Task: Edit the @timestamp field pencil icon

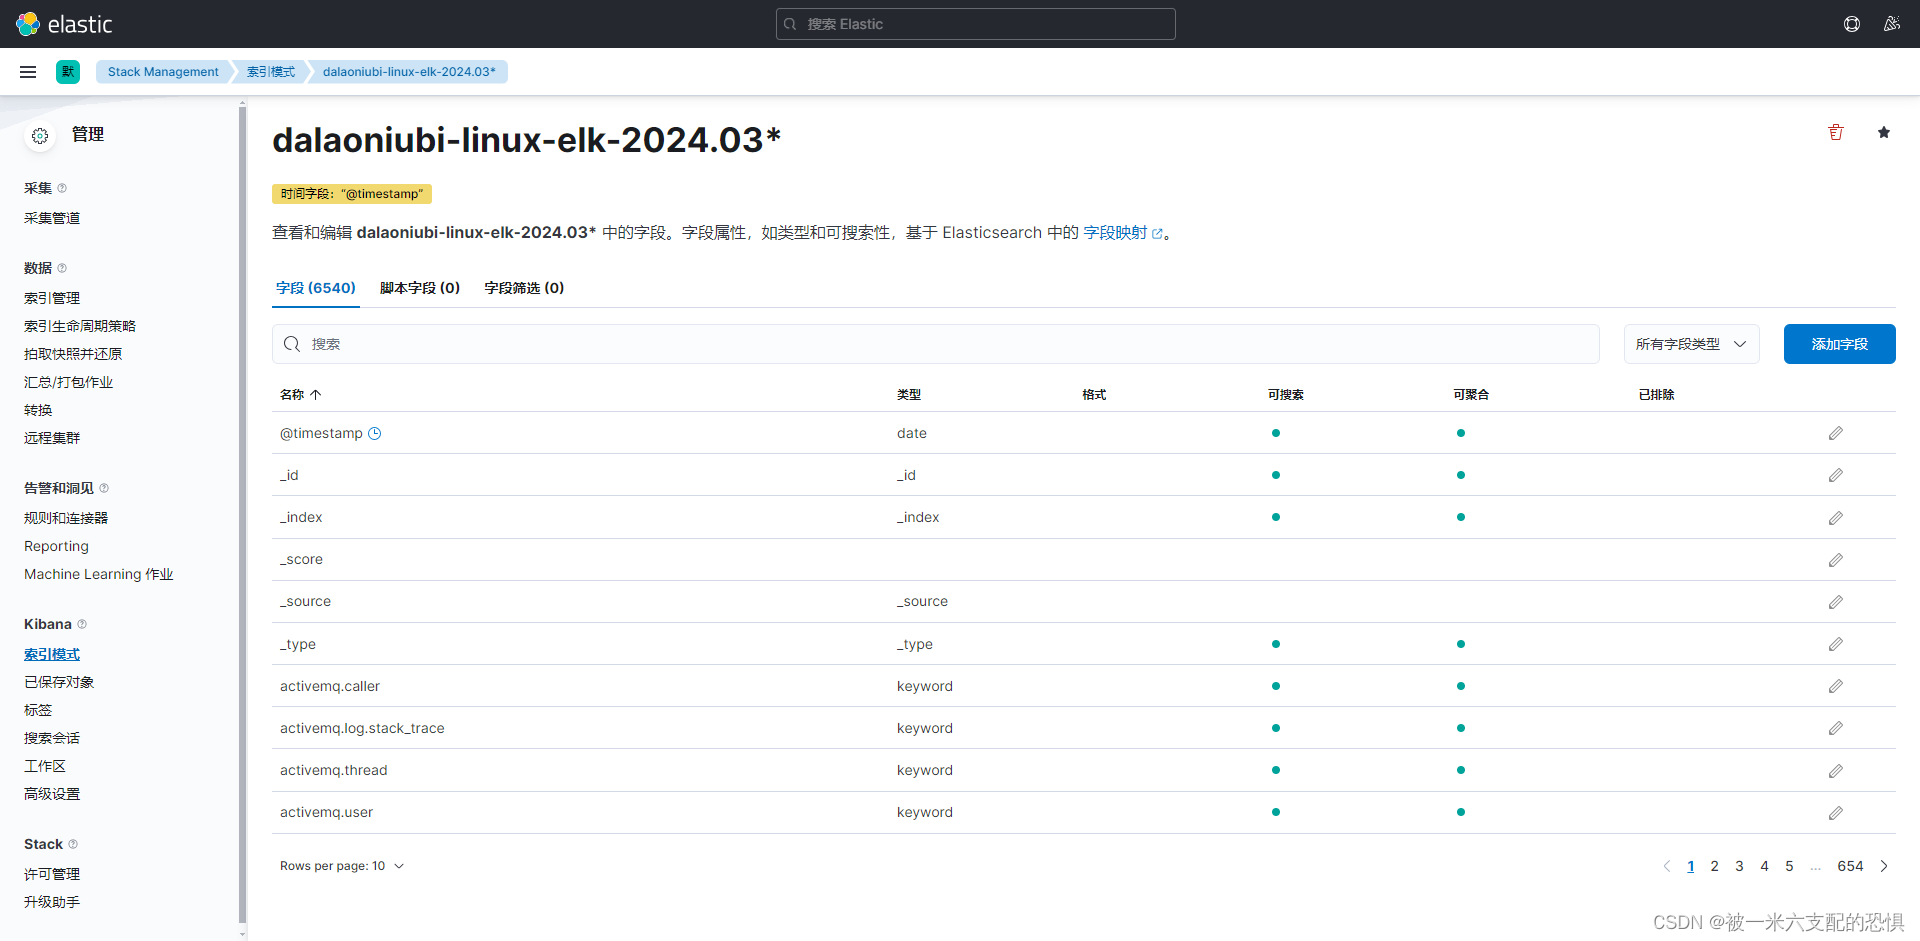Action: (x=1836, y=433)
